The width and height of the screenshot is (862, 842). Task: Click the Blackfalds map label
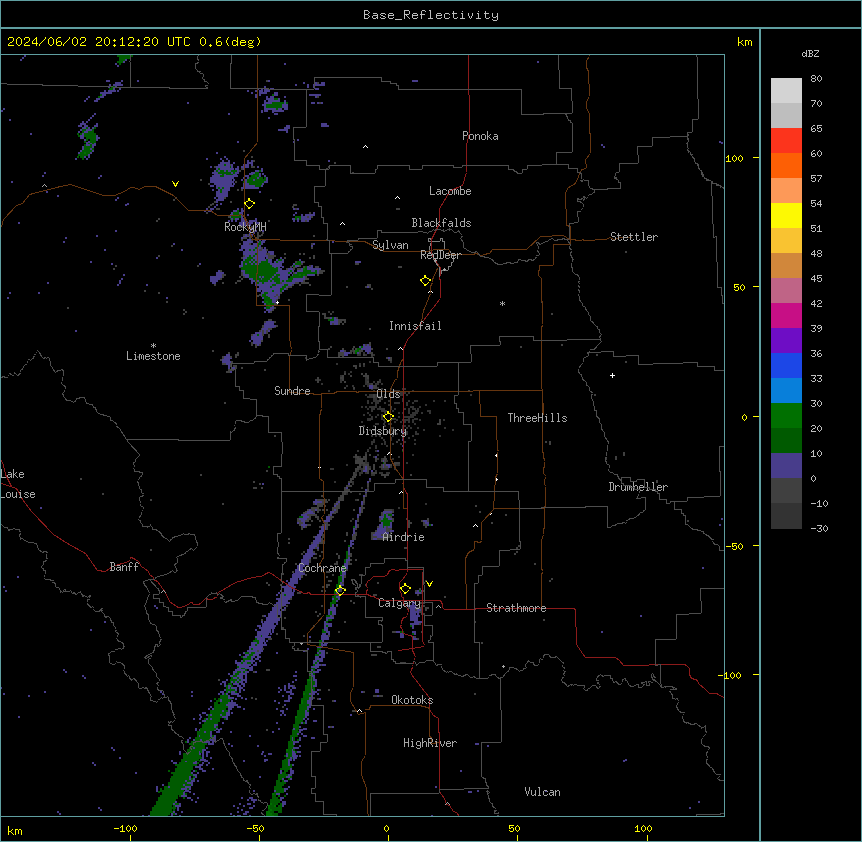point(441,223)
